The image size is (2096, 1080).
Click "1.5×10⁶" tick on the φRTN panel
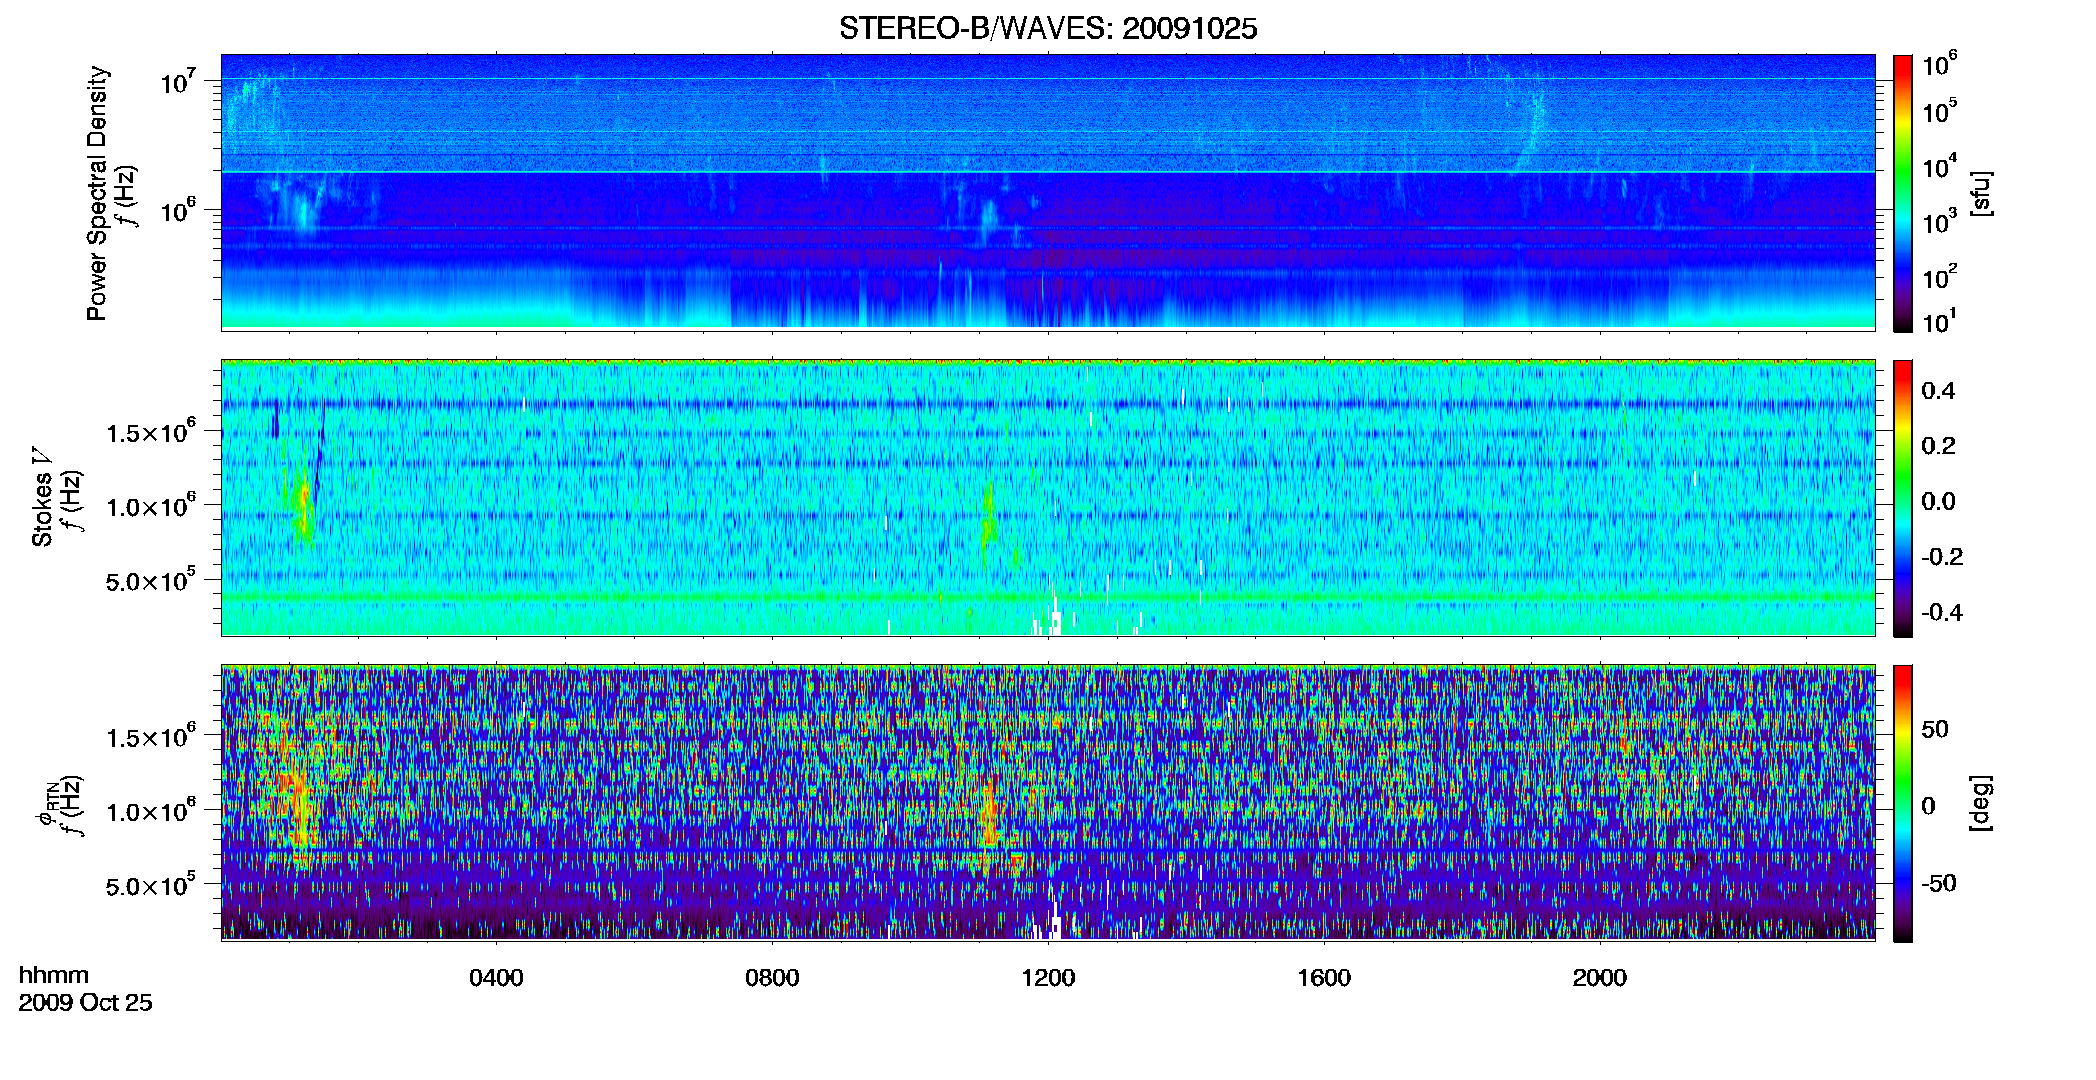tap(151, 737)
